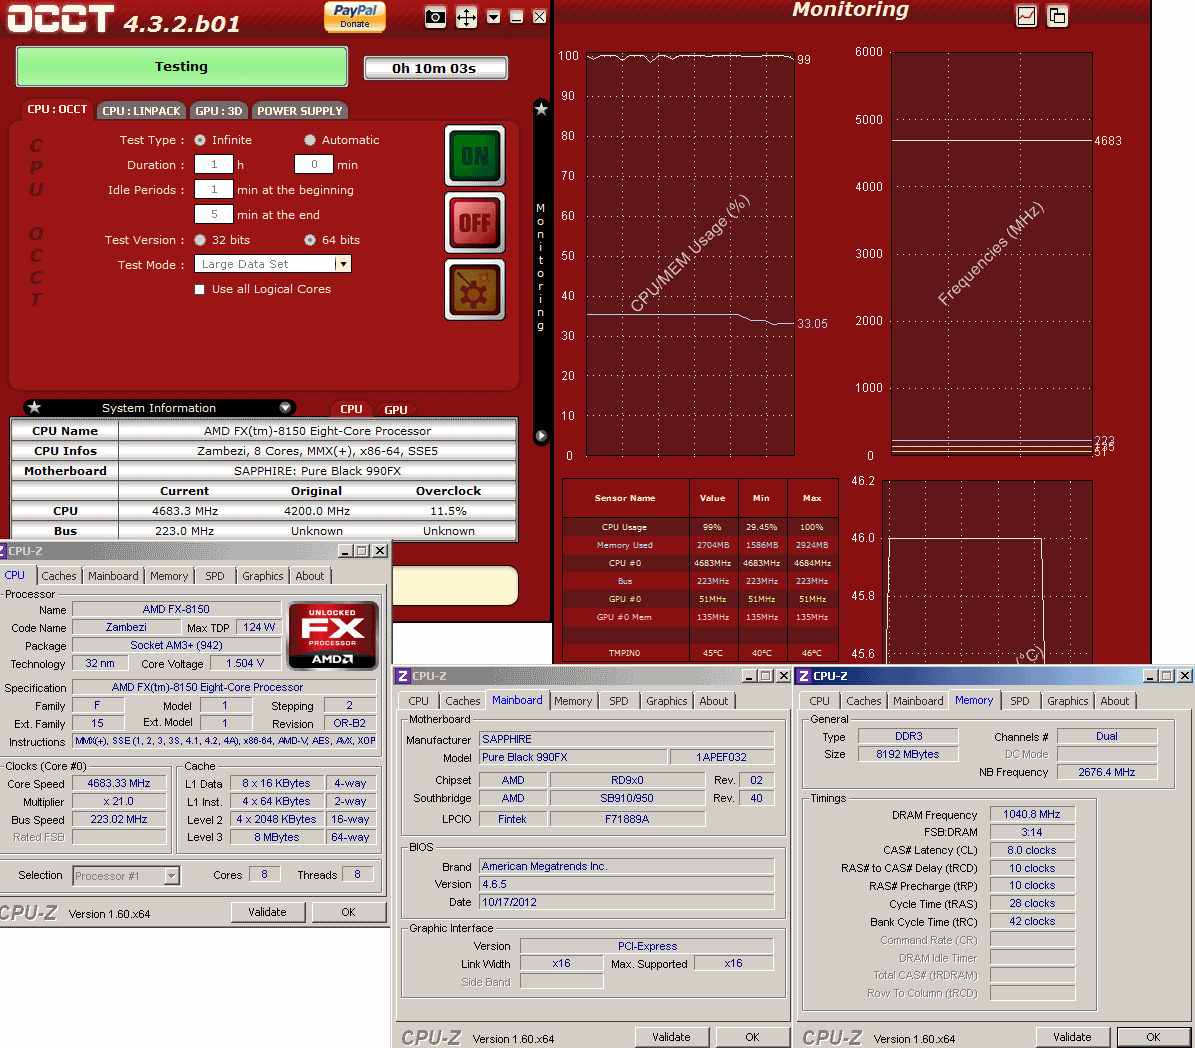Open Caches tab in first CPU-Z window
The height and width of the screenshot is (1048, 1195).
[x=59, y=576]
